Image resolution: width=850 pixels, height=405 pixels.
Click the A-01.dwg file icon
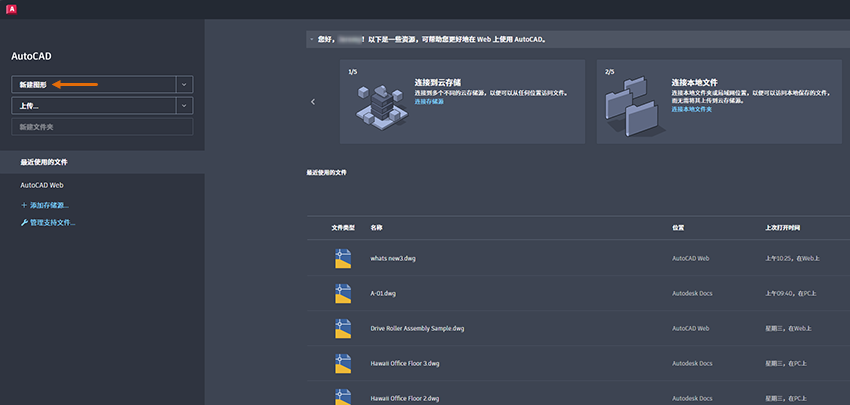[343, 293]
